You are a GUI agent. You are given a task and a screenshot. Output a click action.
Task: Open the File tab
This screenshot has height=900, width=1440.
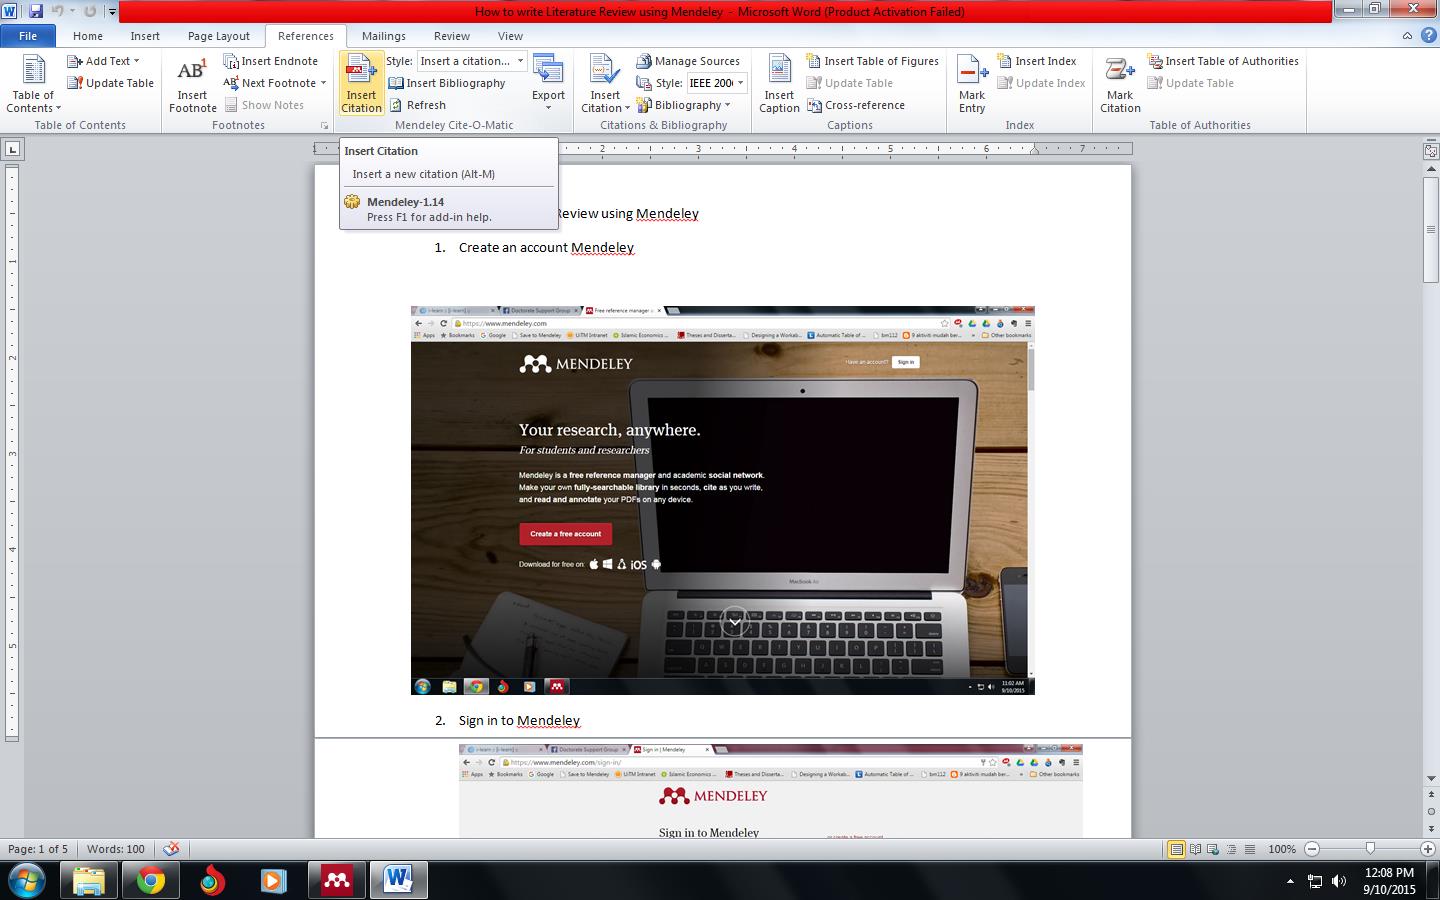click(x=27, y=36)
